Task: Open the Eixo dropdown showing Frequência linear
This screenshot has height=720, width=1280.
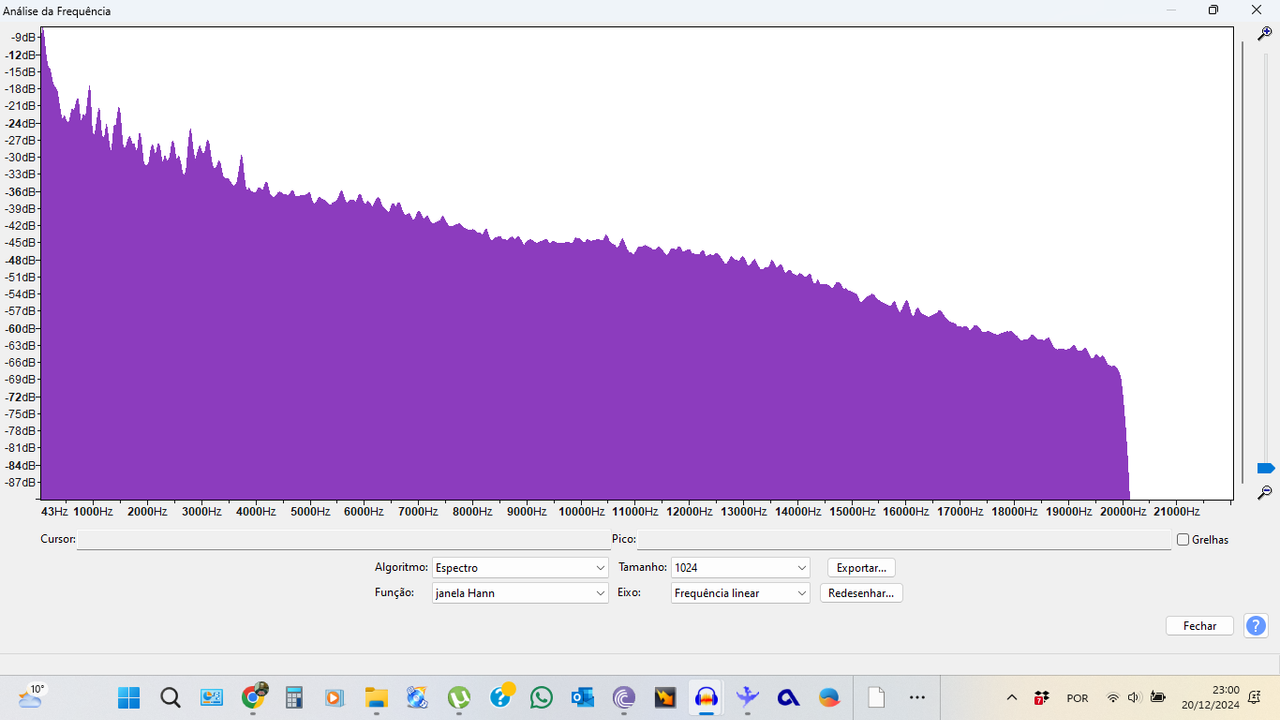Action: point(740,593)
